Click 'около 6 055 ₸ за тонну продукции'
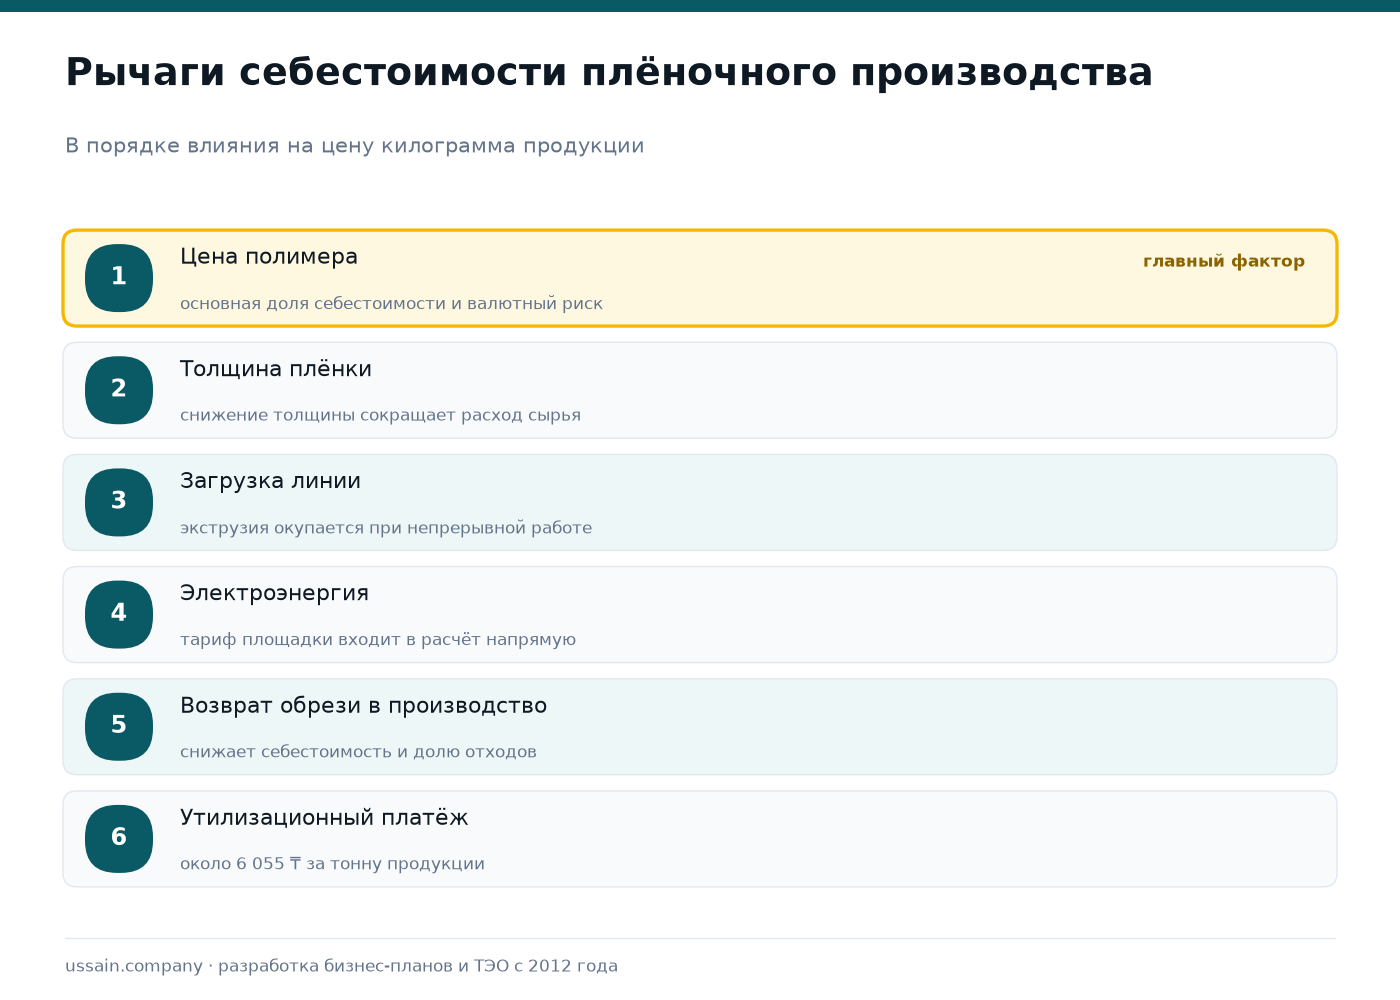 click(332, 863)
